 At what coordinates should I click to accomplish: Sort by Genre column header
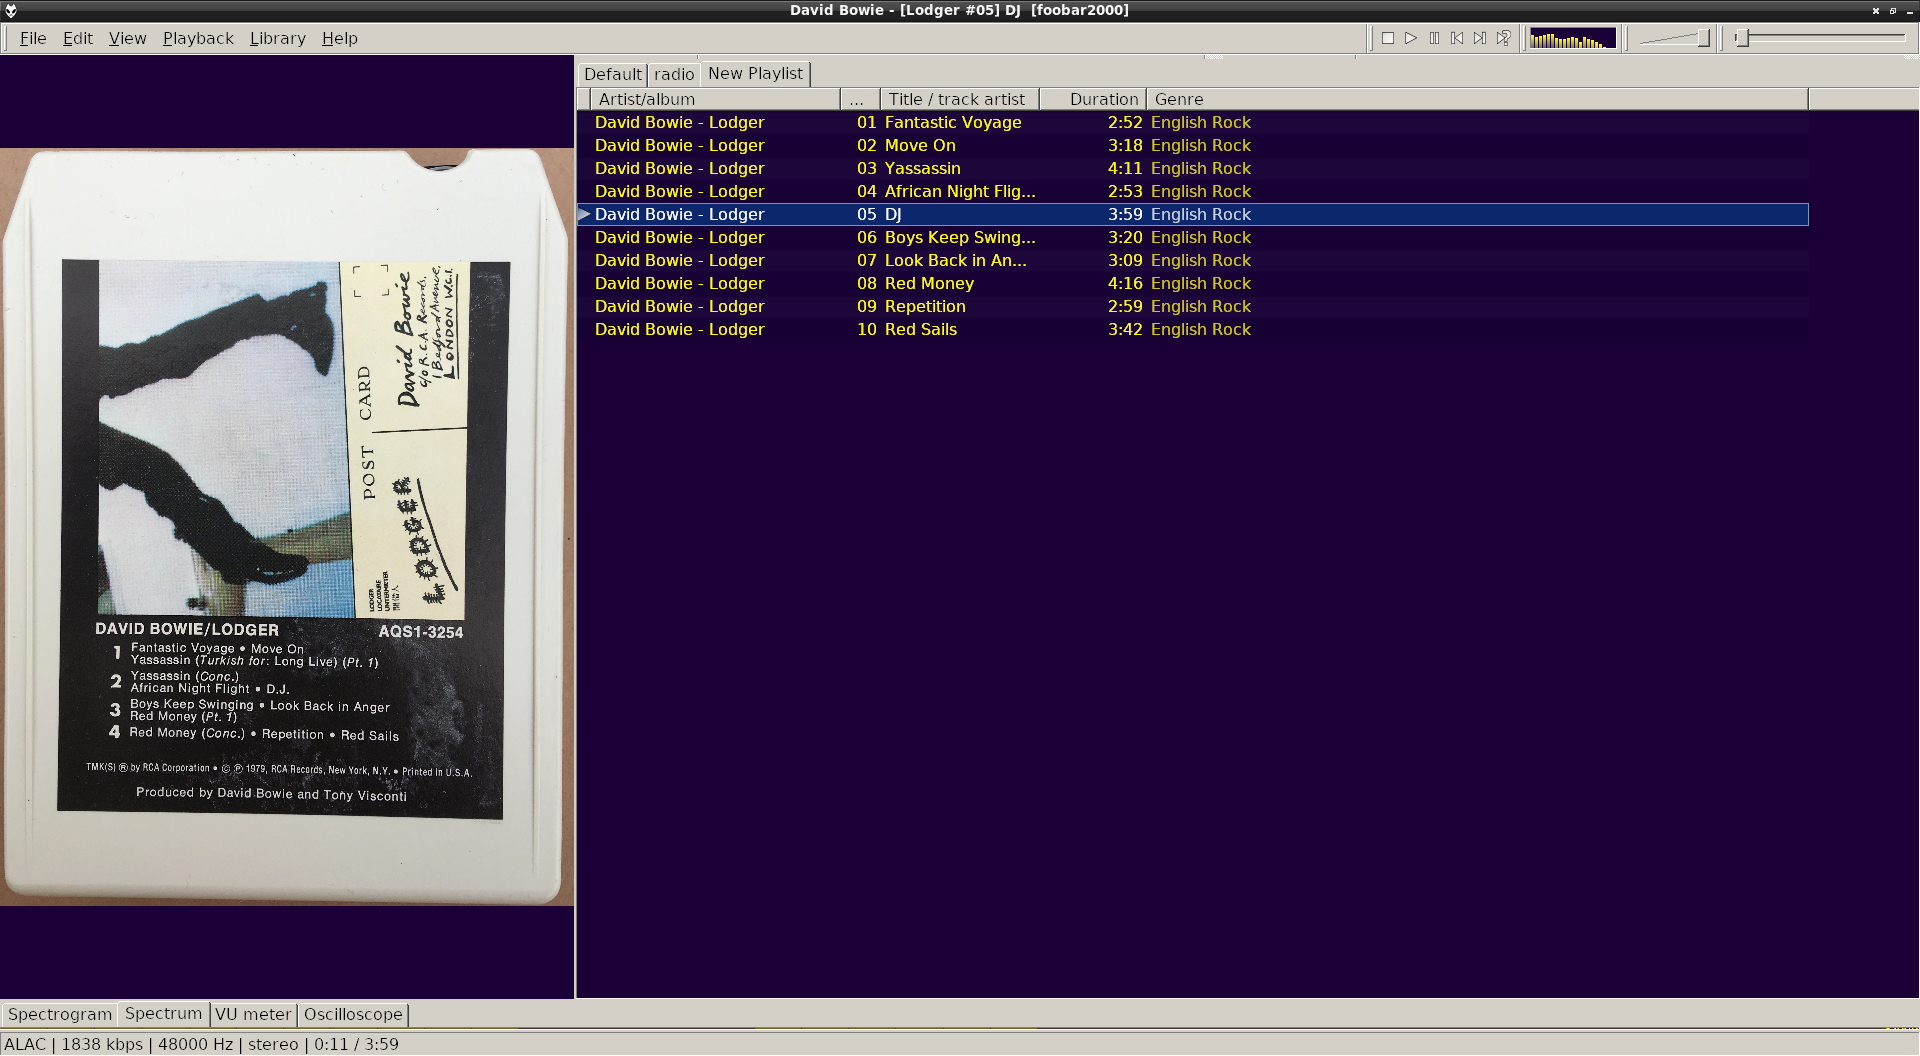[1477, 99]
